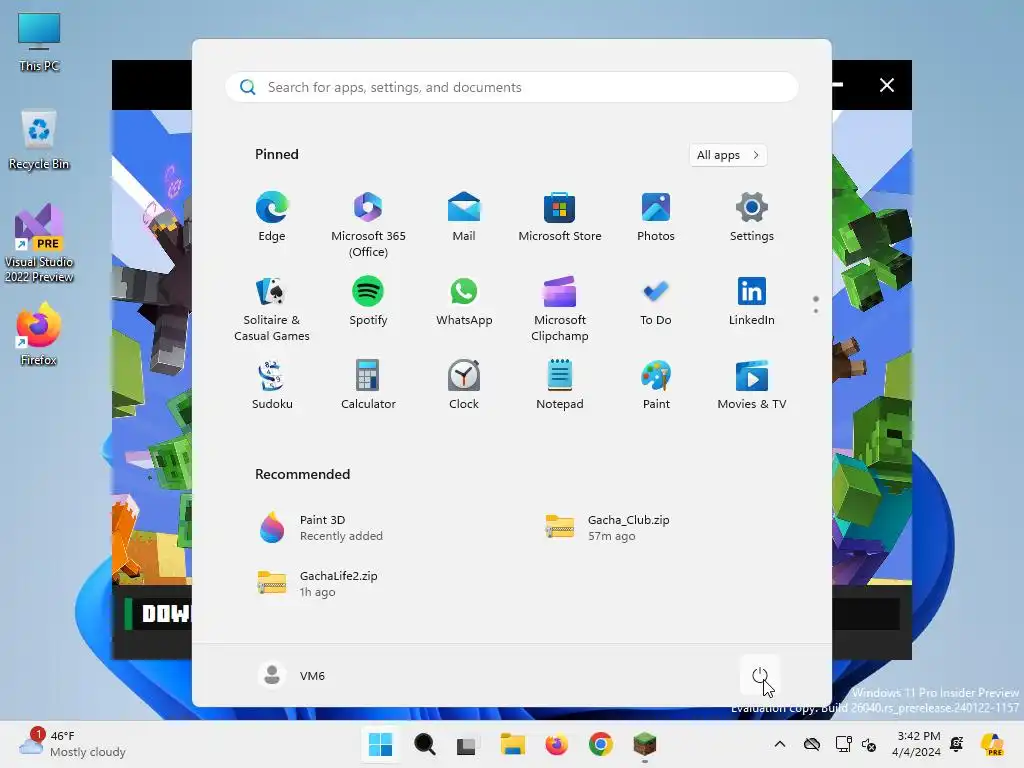Click the power button in Start menu
The height and width of the screenshot is (768, 1024).
tap(760, 675)
